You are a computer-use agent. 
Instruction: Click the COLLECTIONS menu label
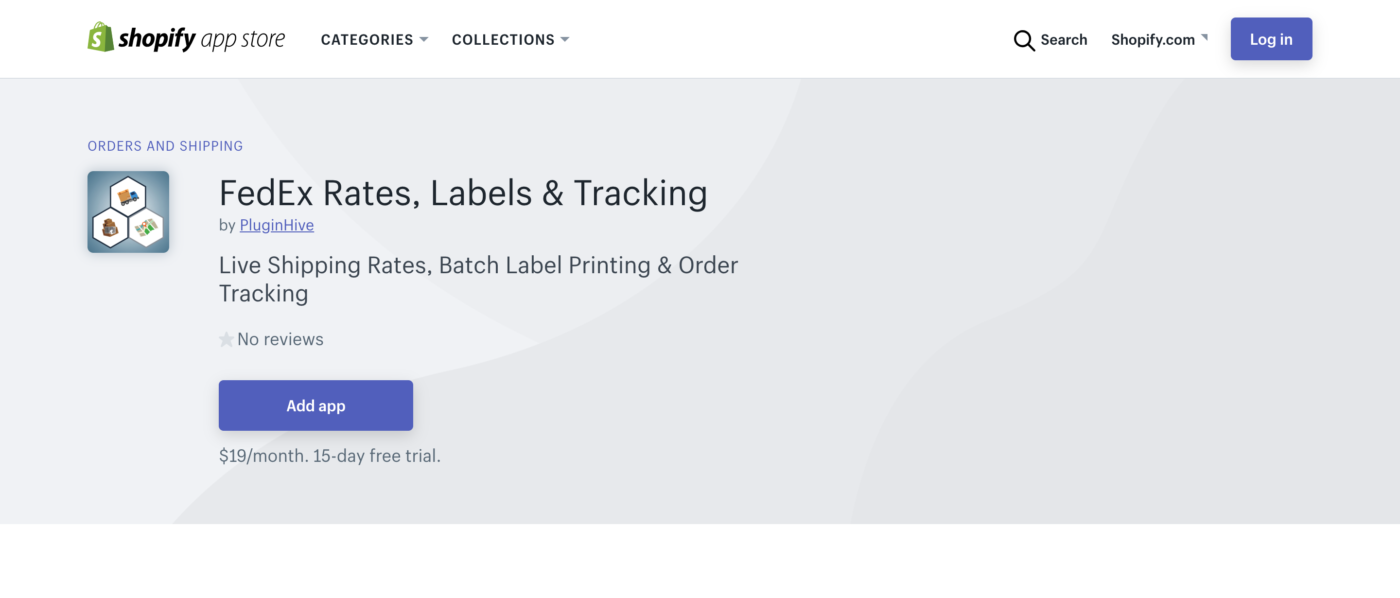click(503, 39)
